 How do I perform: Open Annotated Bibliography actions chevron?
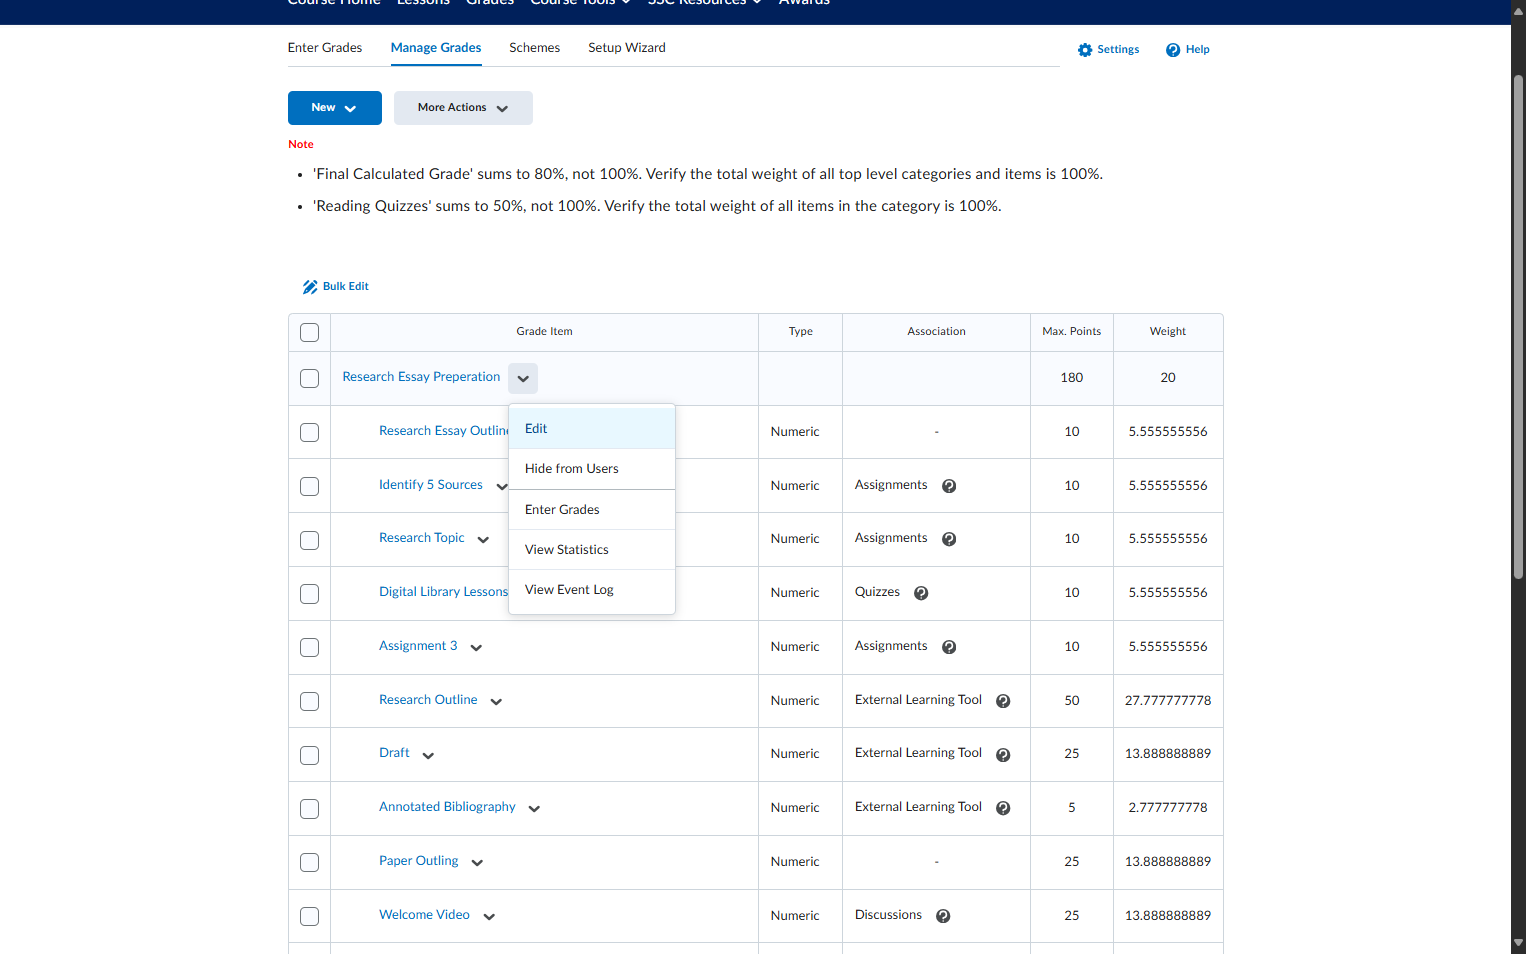534,809
